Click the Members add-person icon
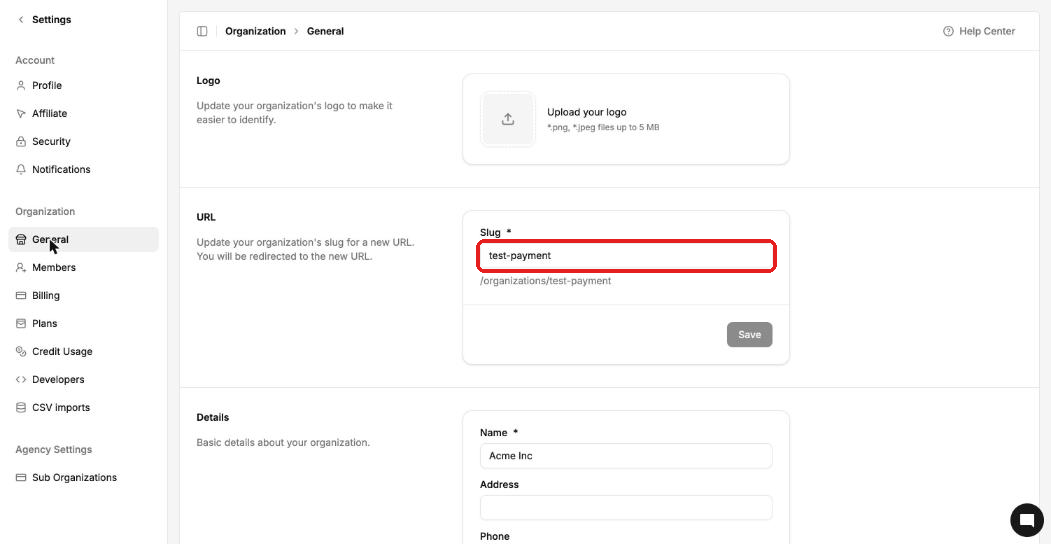Image resolution: width=1051 pixels, height=544 pixels. pyautogui.click(x=21, y=268)
